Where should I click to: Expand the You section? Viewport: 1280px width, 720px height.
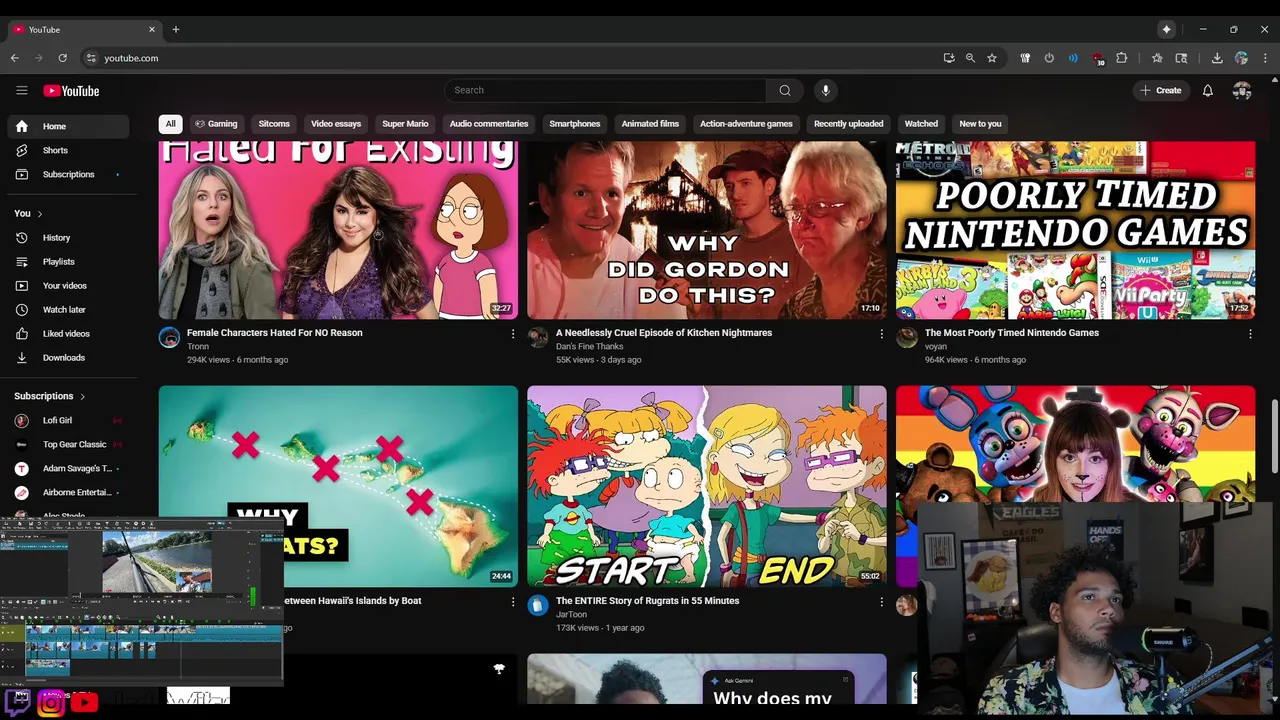pyautogui.click(x=28, y=213)
